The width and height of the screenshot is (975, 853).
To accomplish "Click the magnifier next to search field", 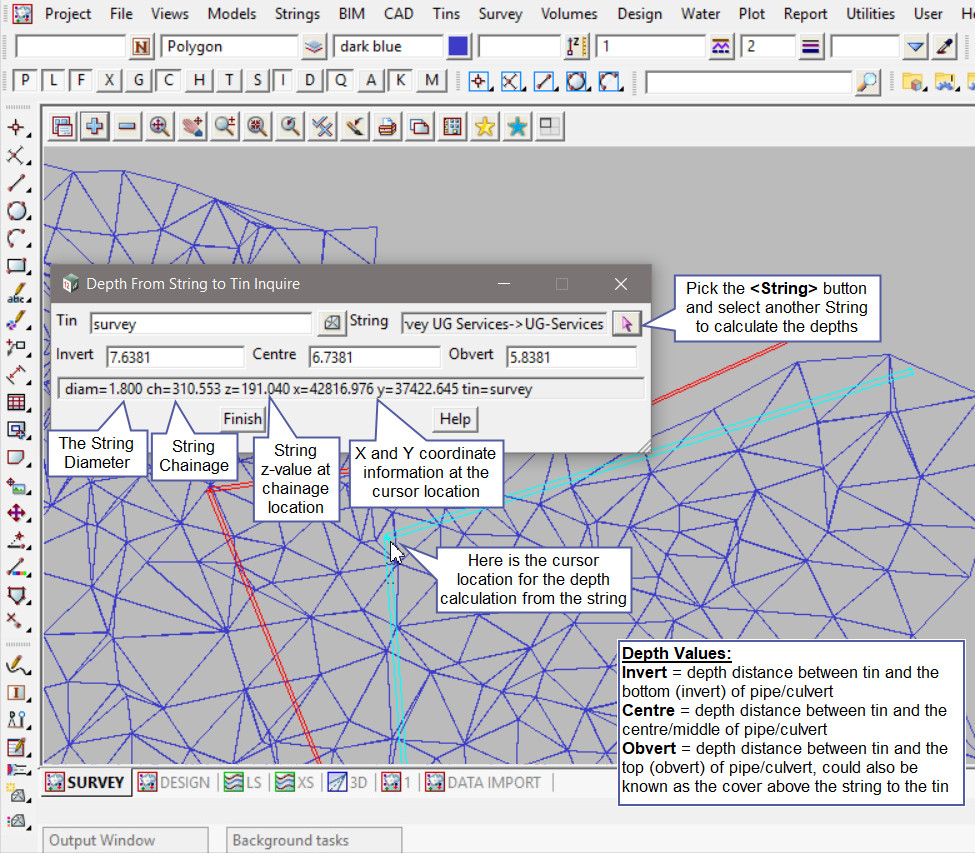I will (x=868, y=82).
